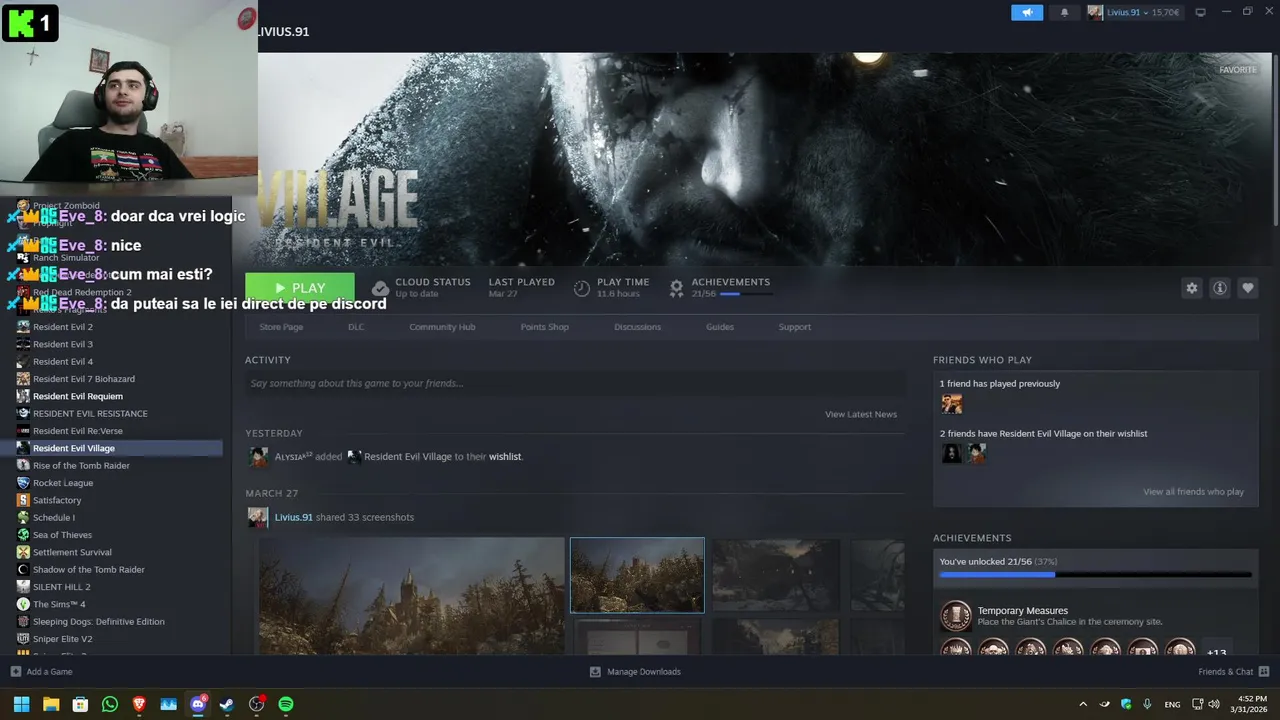Open the DLC tab
1280x720 pixels.
point(356,327)
